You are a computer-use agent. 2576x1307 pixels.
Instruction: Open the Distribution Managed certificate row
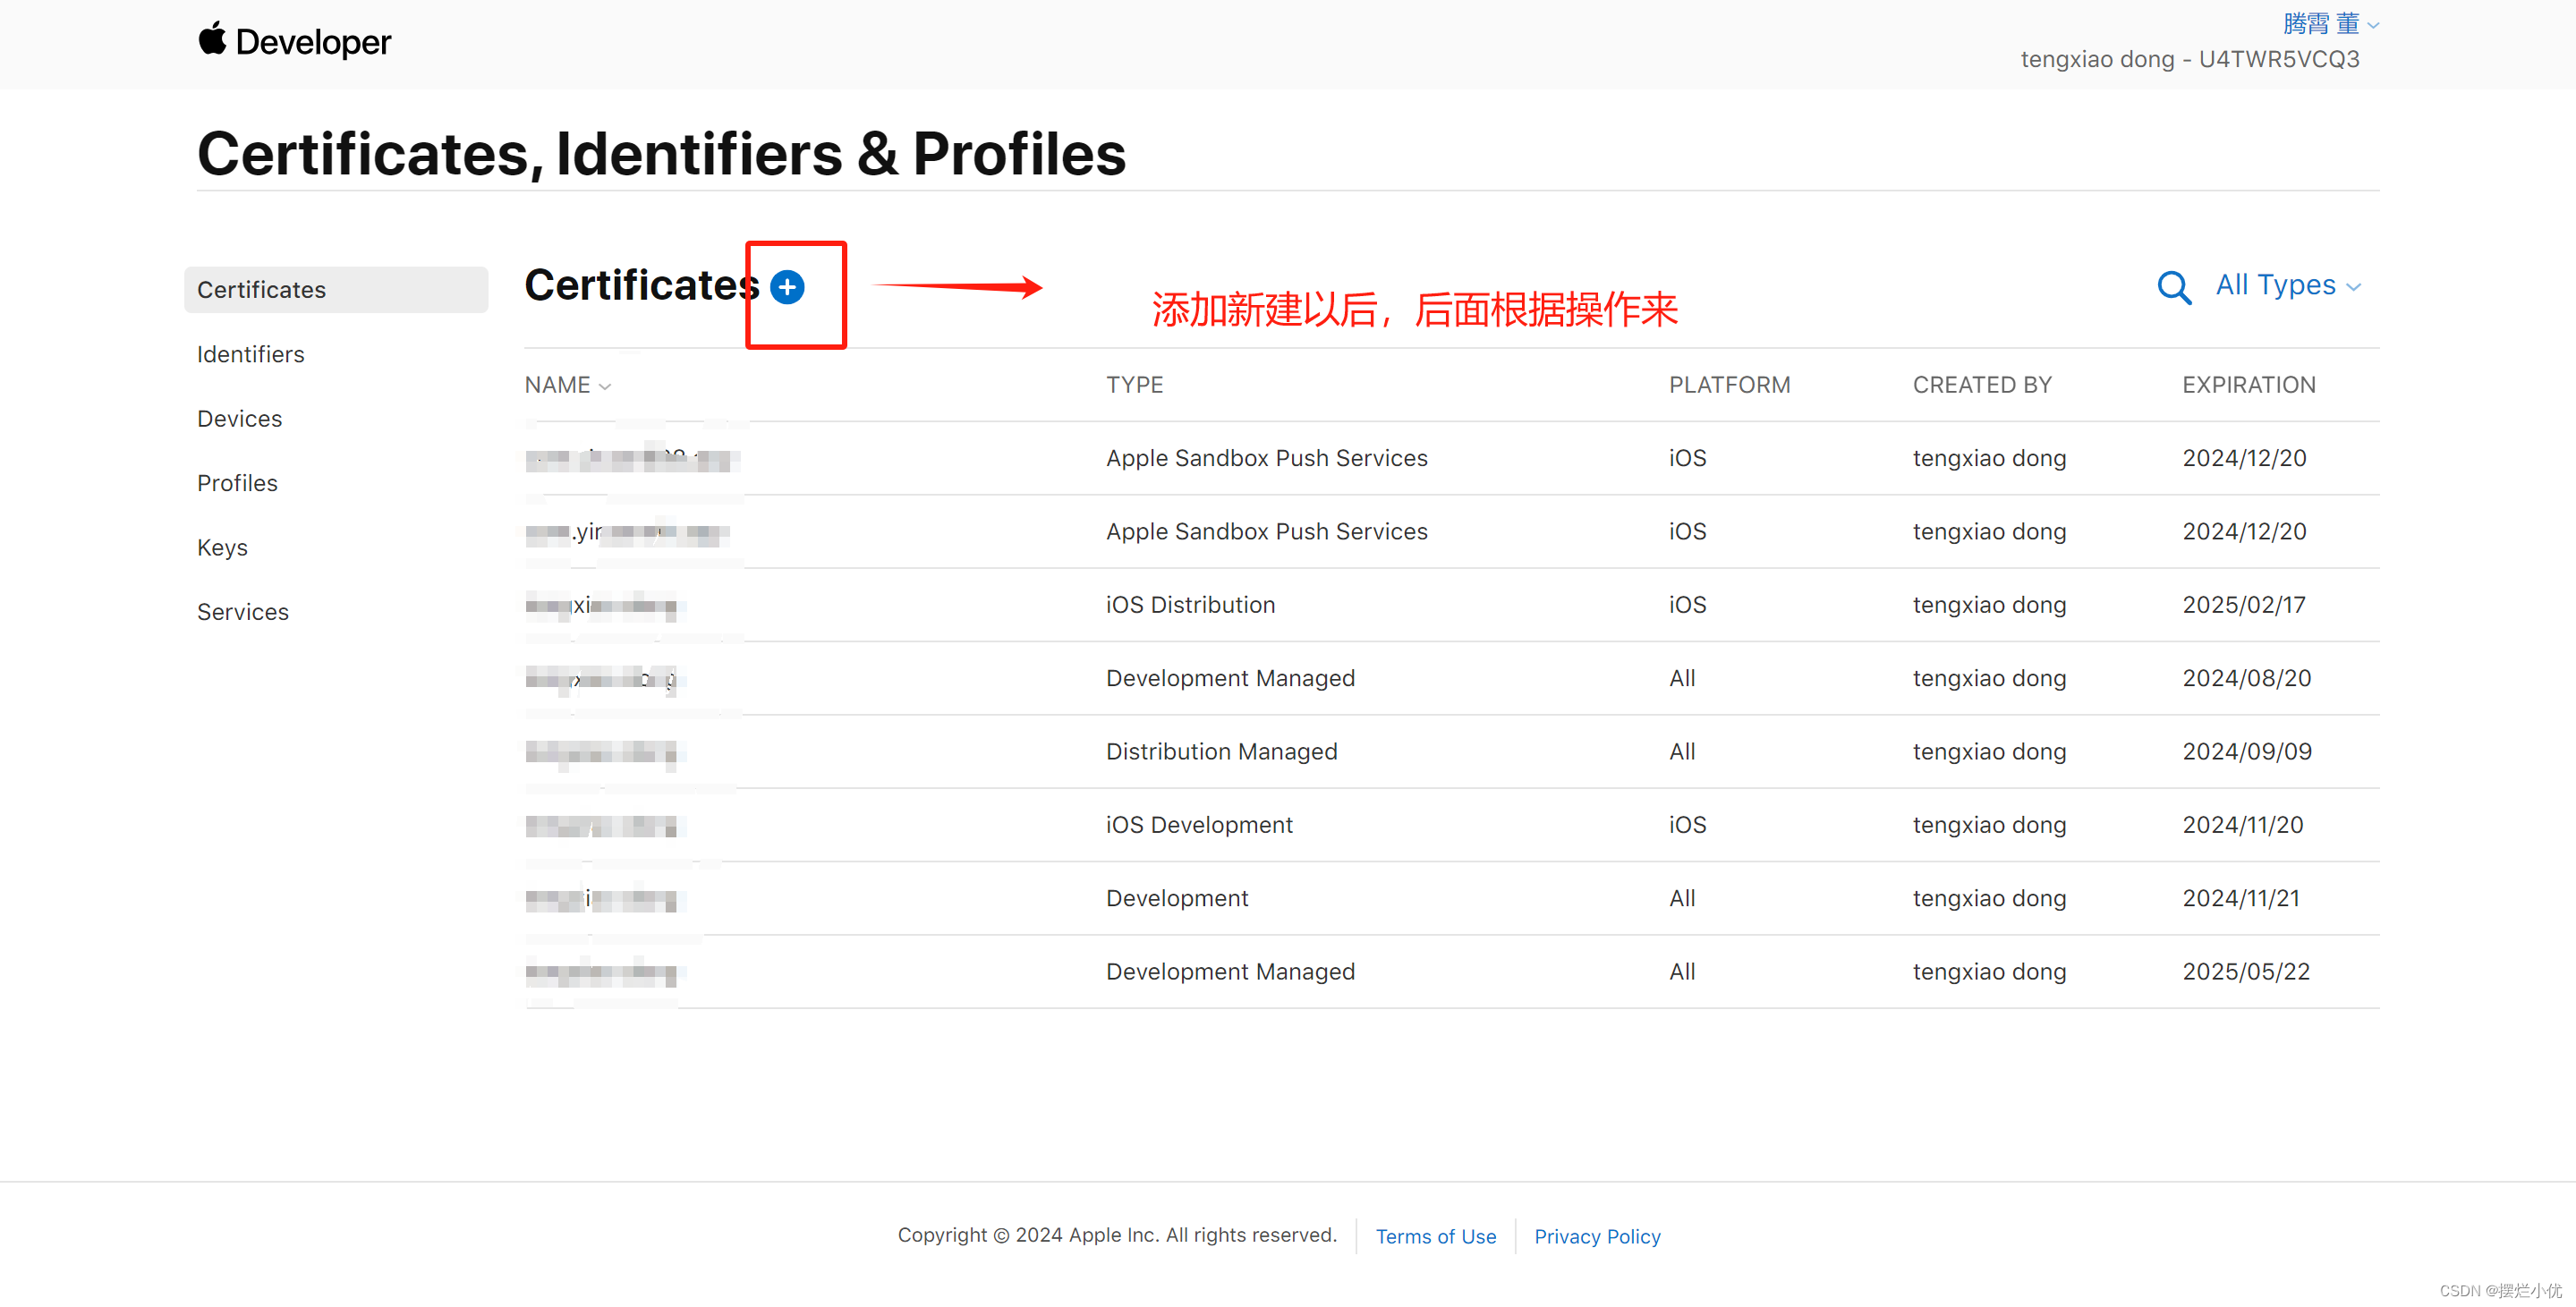coord(1221,752)
